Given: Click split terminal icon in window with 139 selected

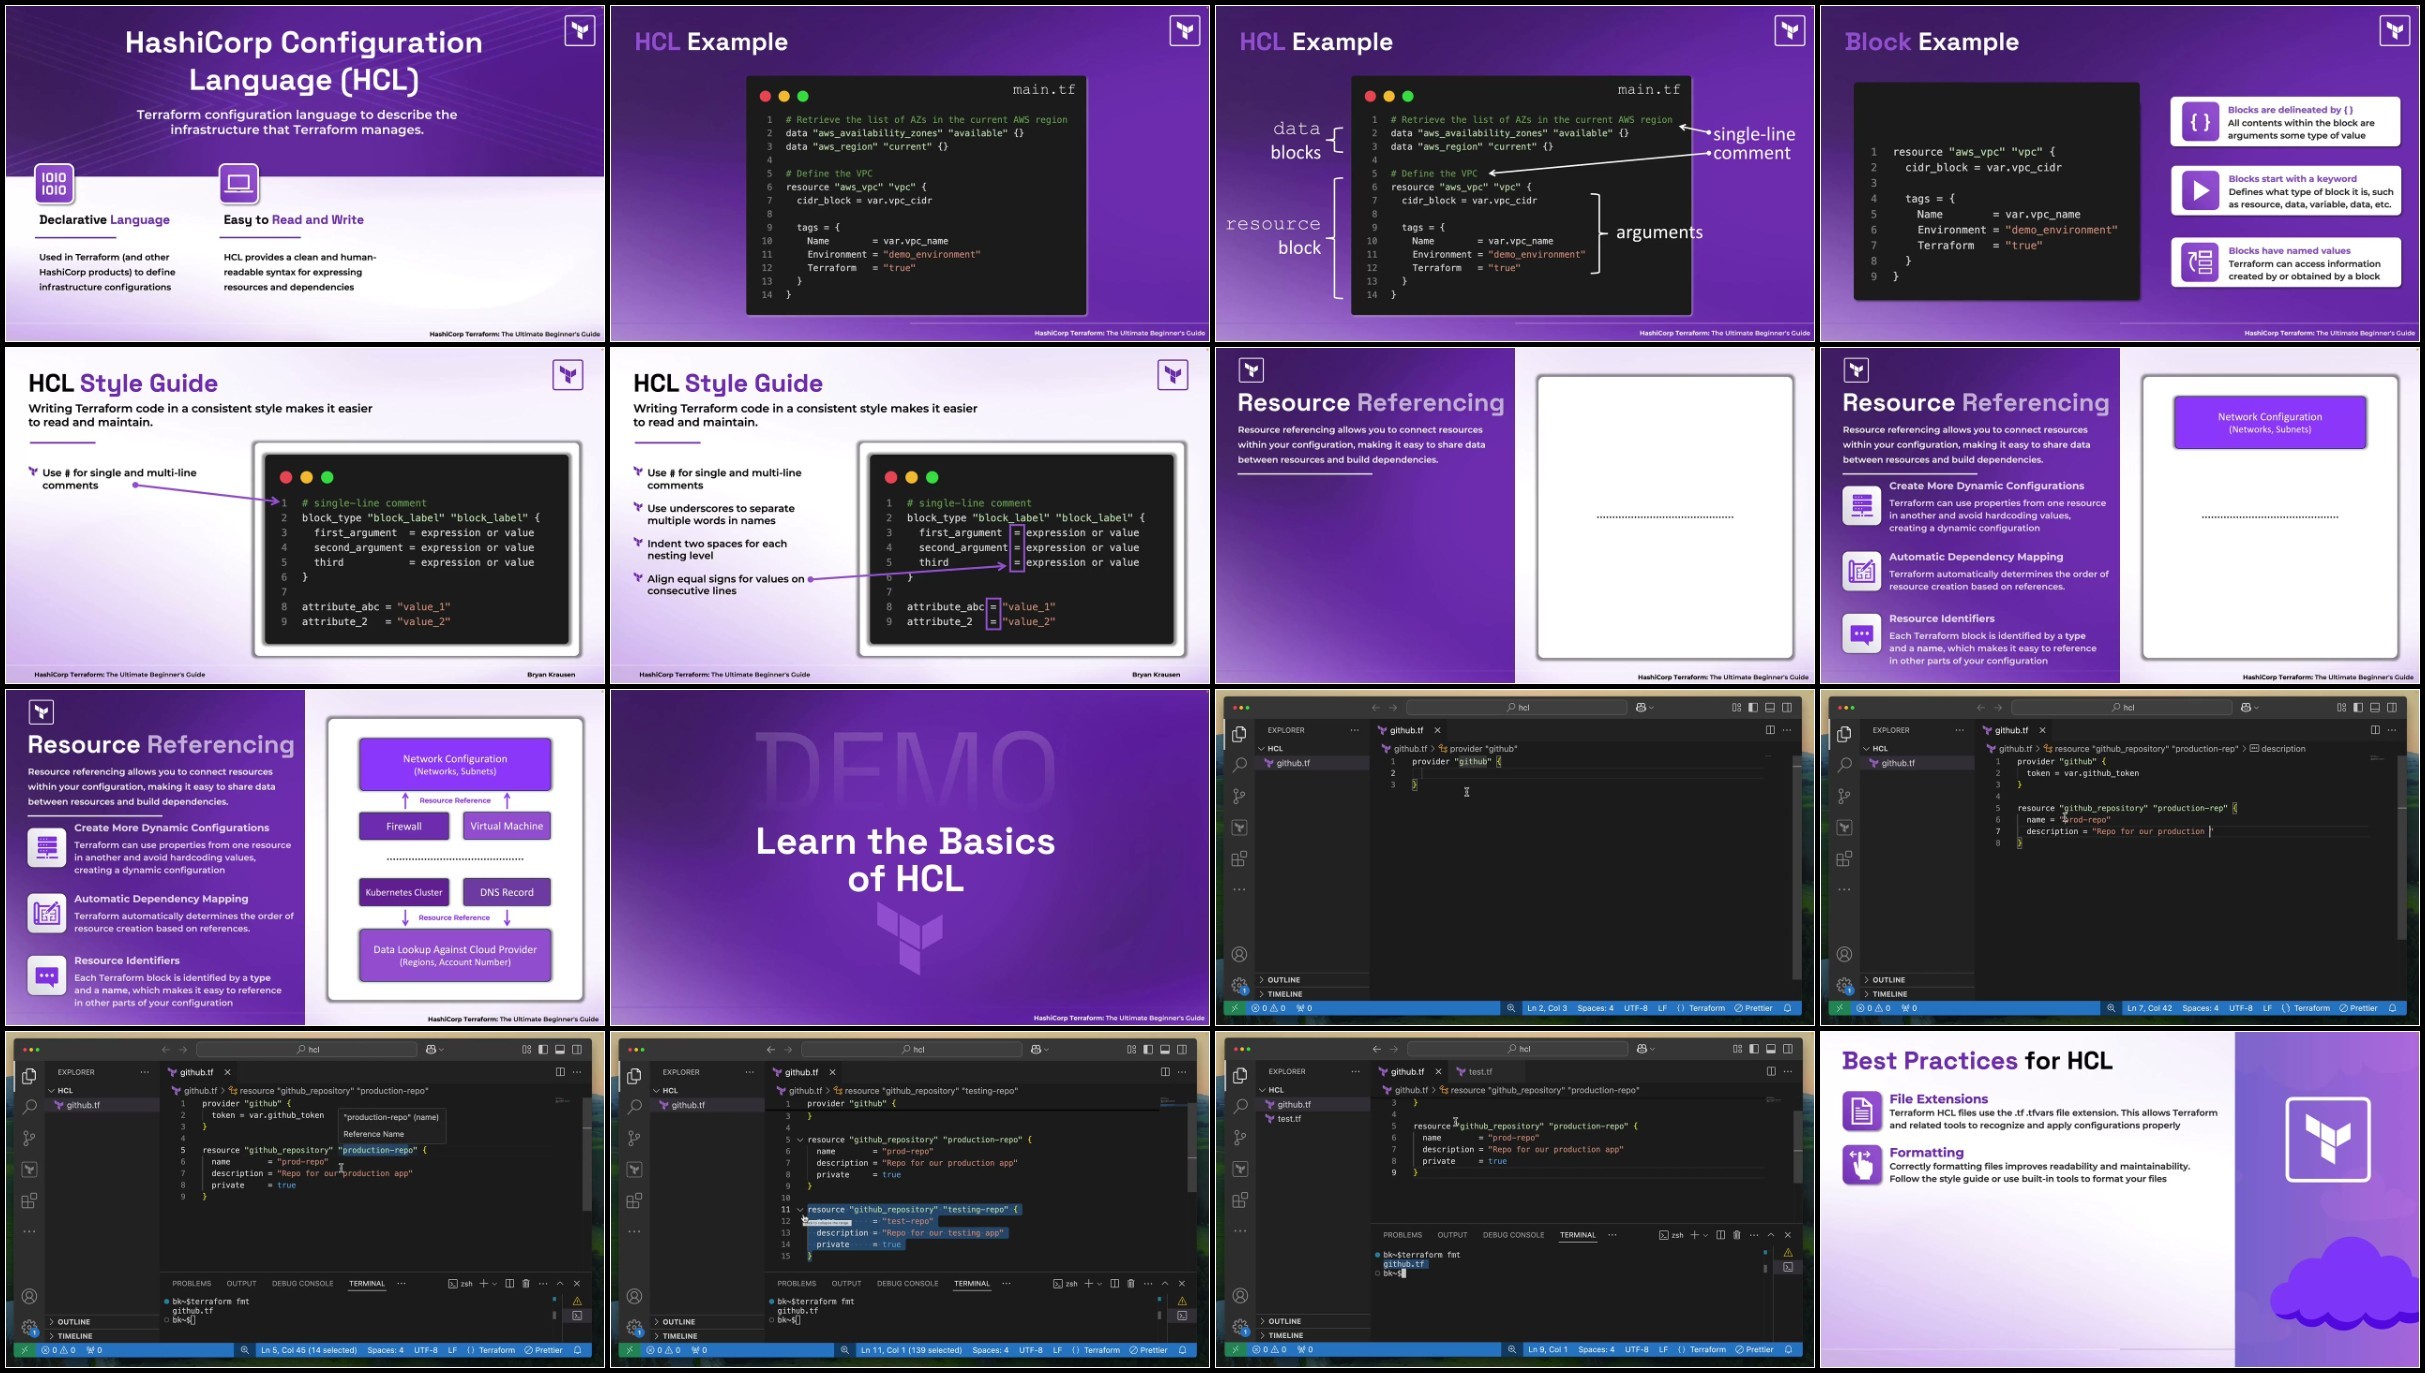Looking at the screenshot, I should tap(1114, 1283).
